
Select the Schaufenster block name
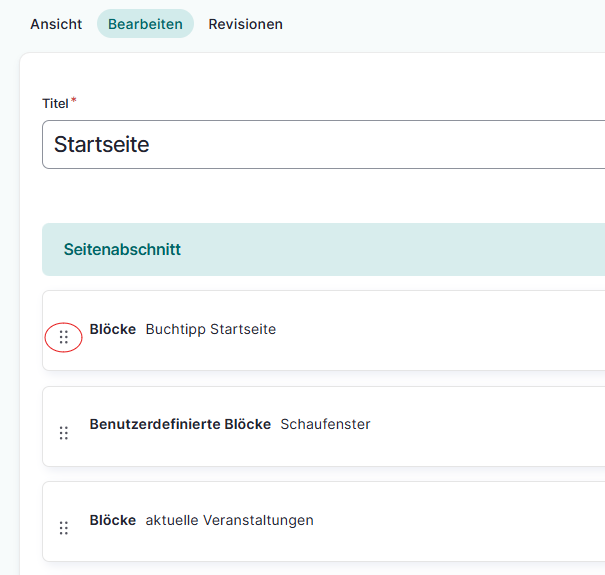(x=325, y=424)
